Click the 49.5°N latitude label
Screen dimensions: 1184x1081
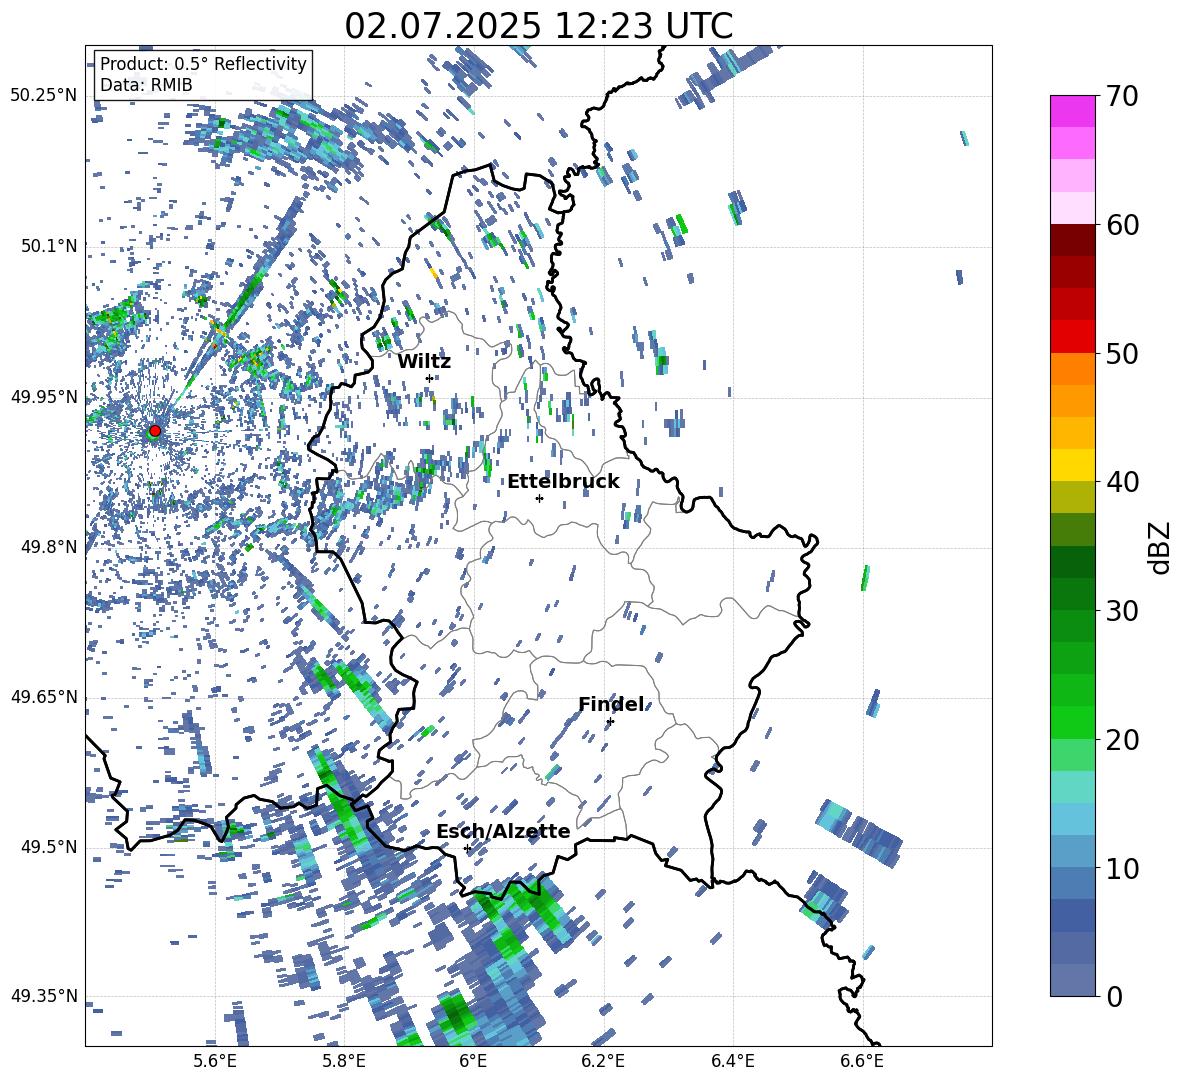(50, 847)
